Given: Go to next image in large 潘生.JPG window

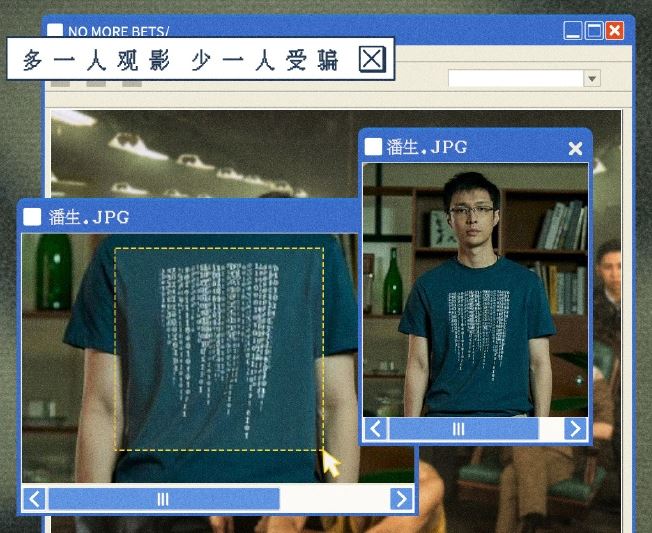Looking at the screenshot, I should click(401, 499).
